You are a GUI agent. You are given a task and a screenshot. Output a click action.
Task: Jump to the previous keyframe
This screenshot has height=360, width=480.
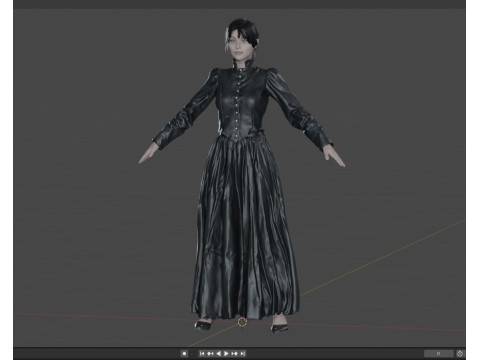[210, 354]
